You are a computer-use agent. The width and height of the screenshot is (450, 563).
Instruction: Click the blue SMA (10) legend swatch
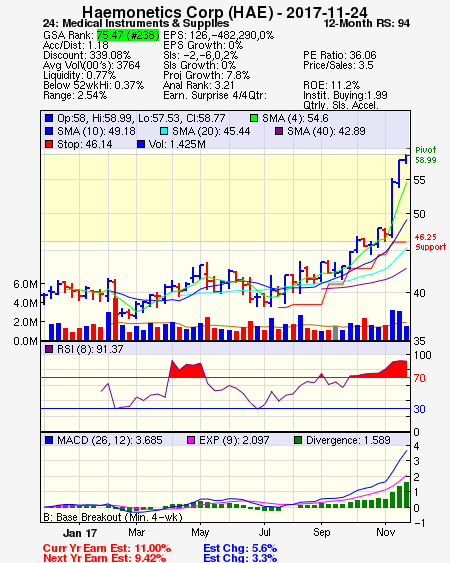click(49, 131)
